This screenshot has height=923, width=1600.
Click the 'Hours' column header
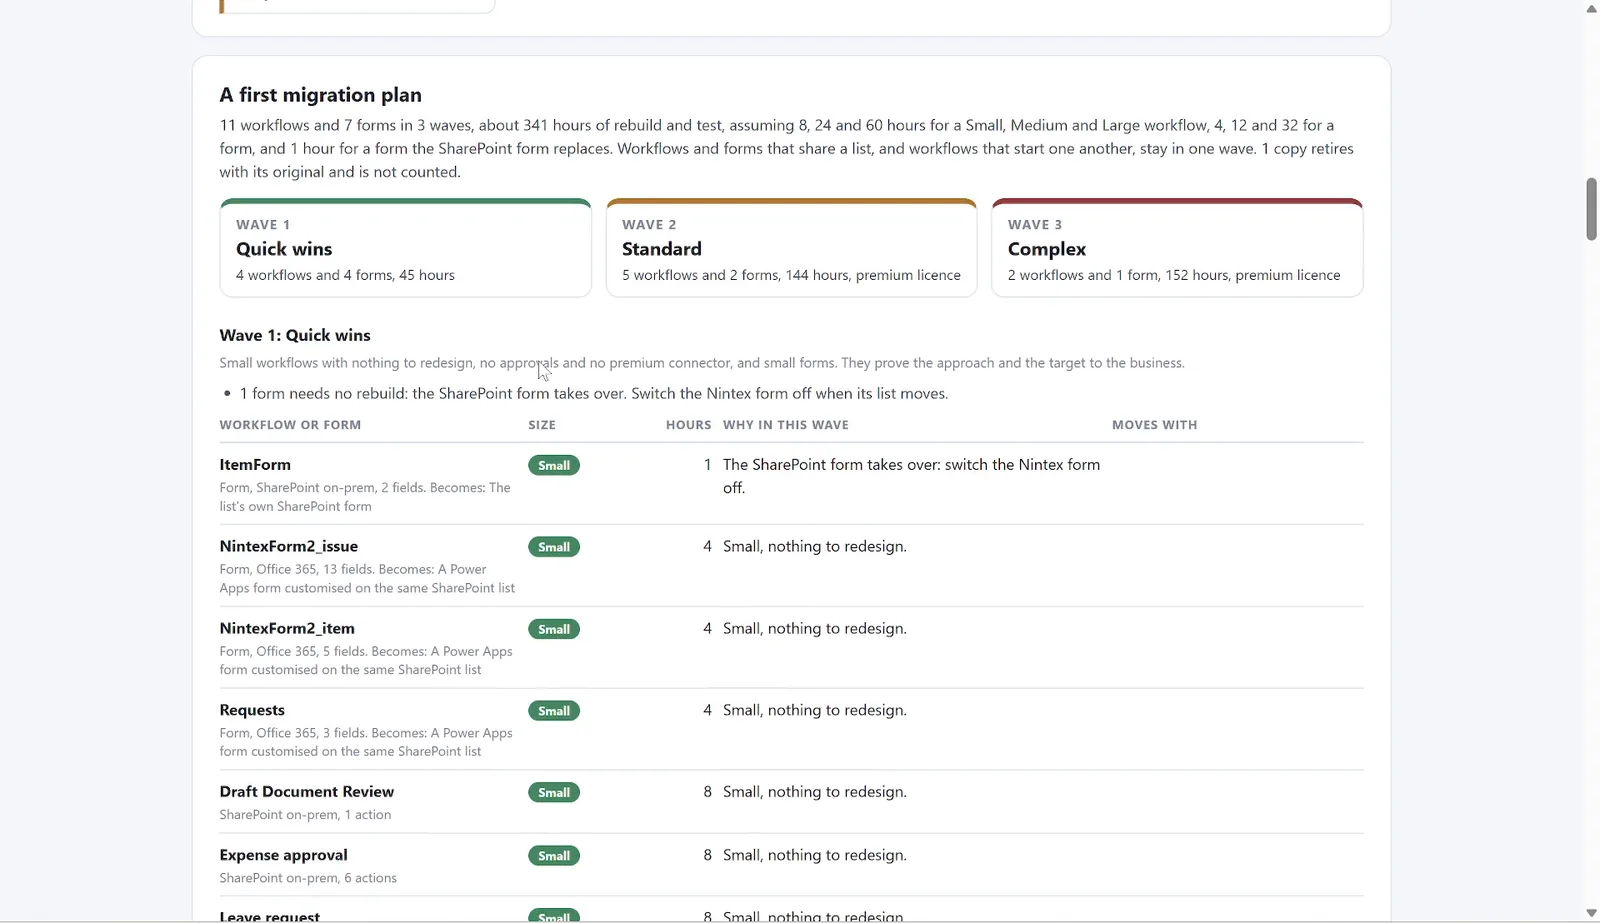tap(688, 425)
